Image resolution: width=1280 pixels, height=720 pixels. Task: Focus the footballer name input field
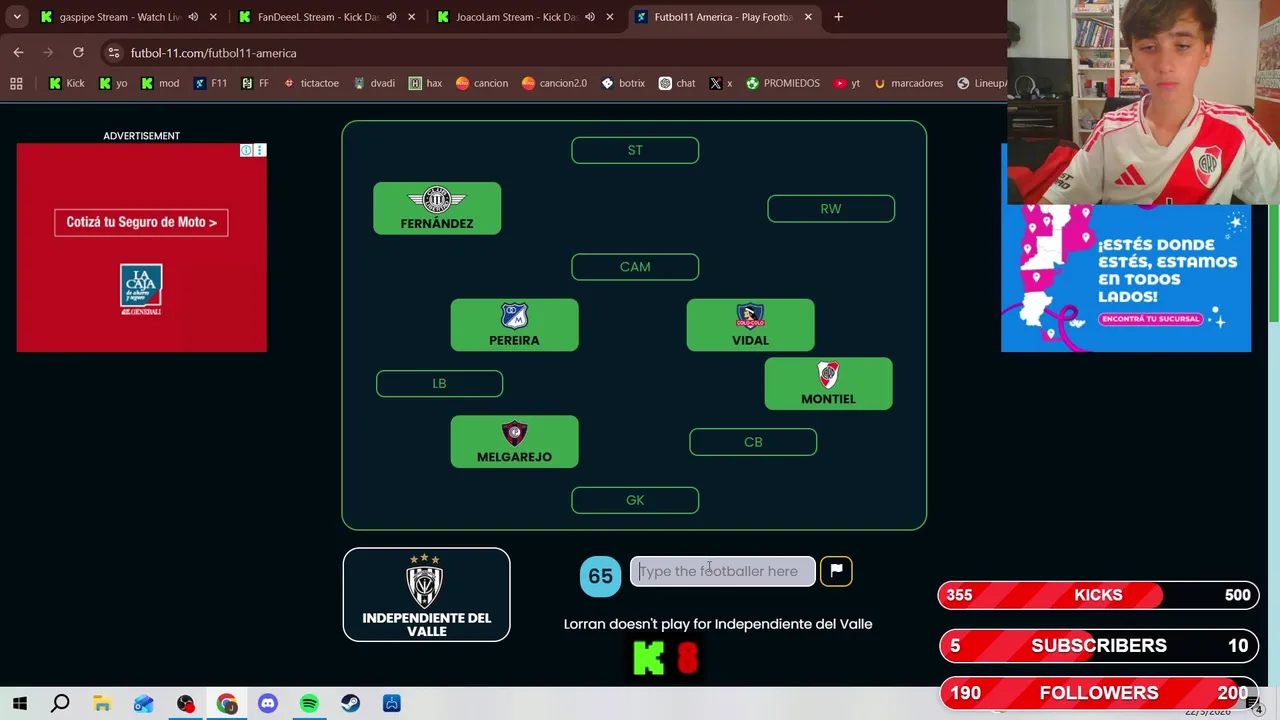point(722,571)
